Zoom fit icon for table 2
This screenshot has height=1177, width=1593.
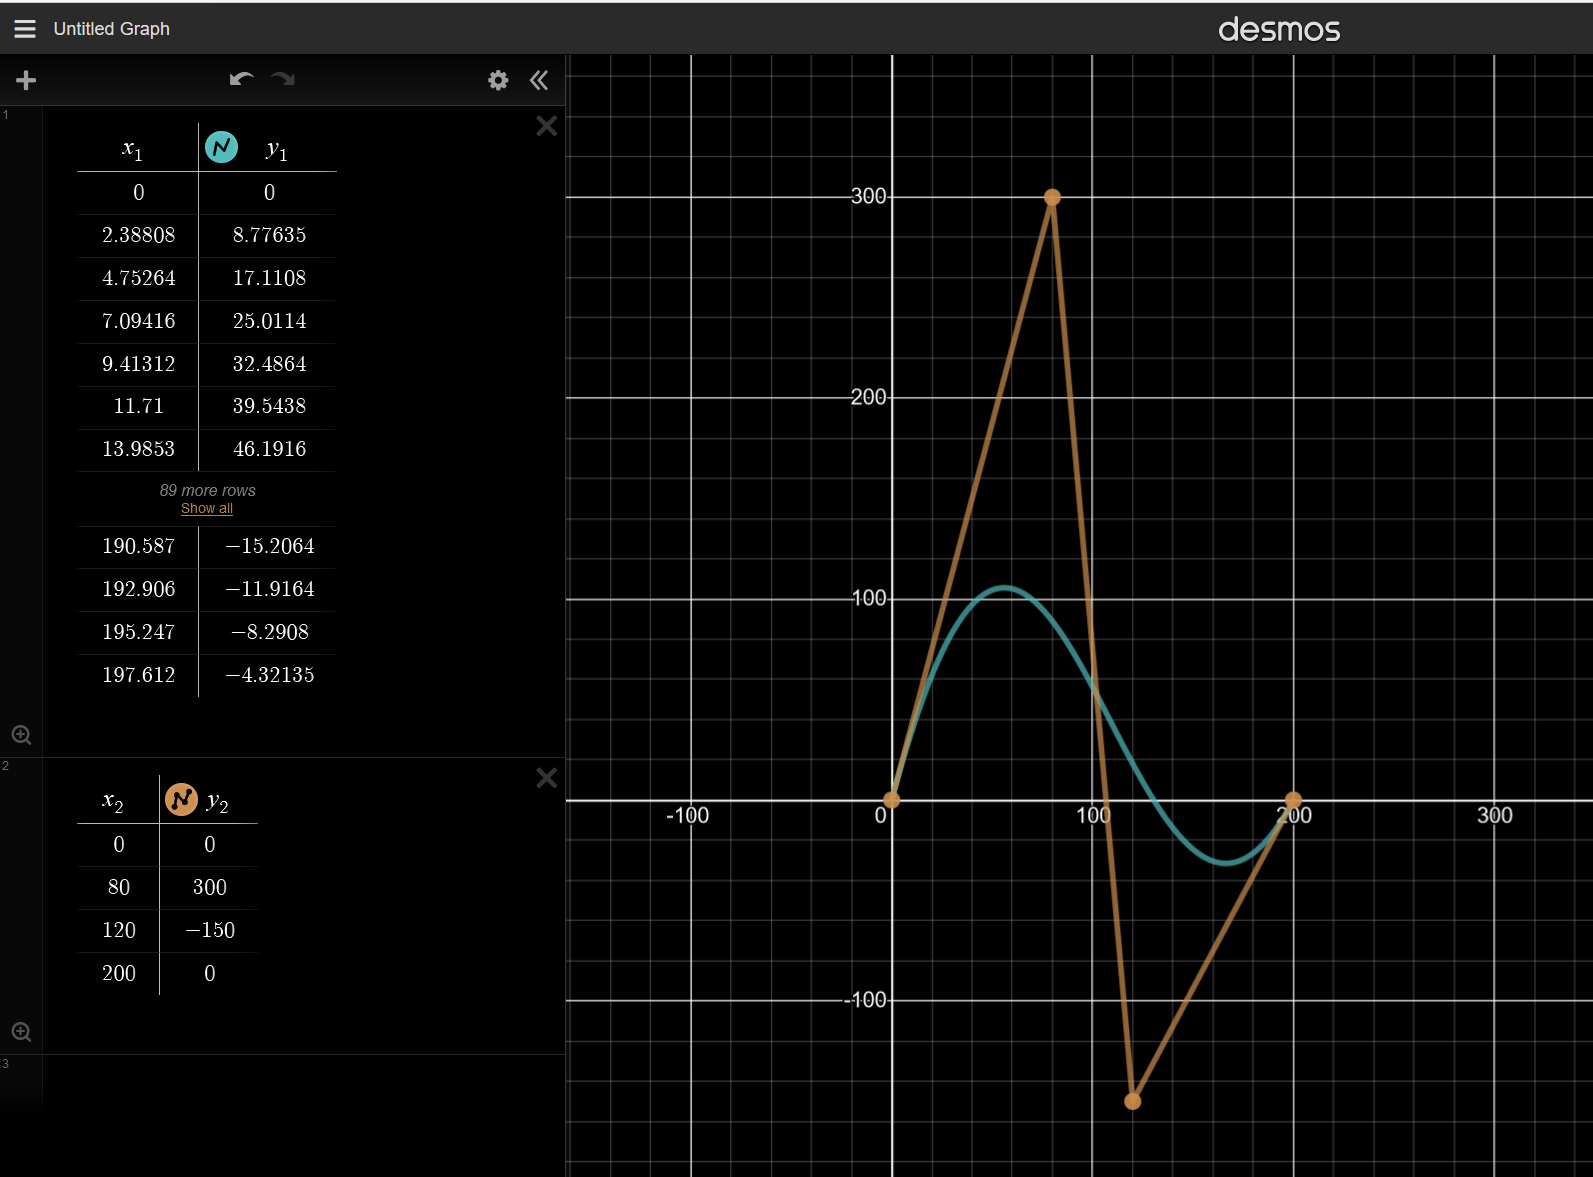click(21, 1032)
